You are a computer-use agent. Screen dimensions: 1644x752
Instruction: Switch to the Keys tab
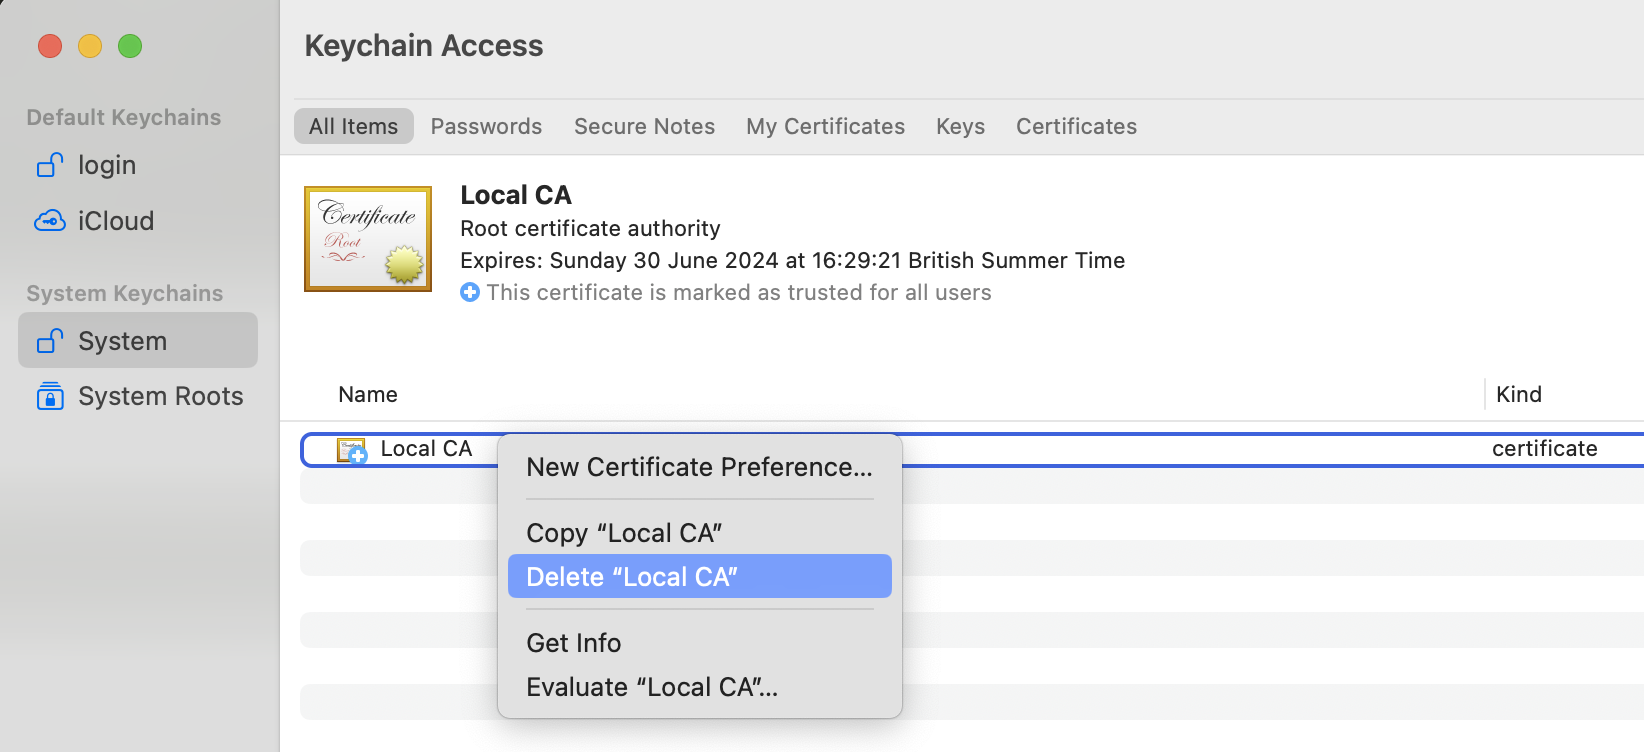point(961,126)
